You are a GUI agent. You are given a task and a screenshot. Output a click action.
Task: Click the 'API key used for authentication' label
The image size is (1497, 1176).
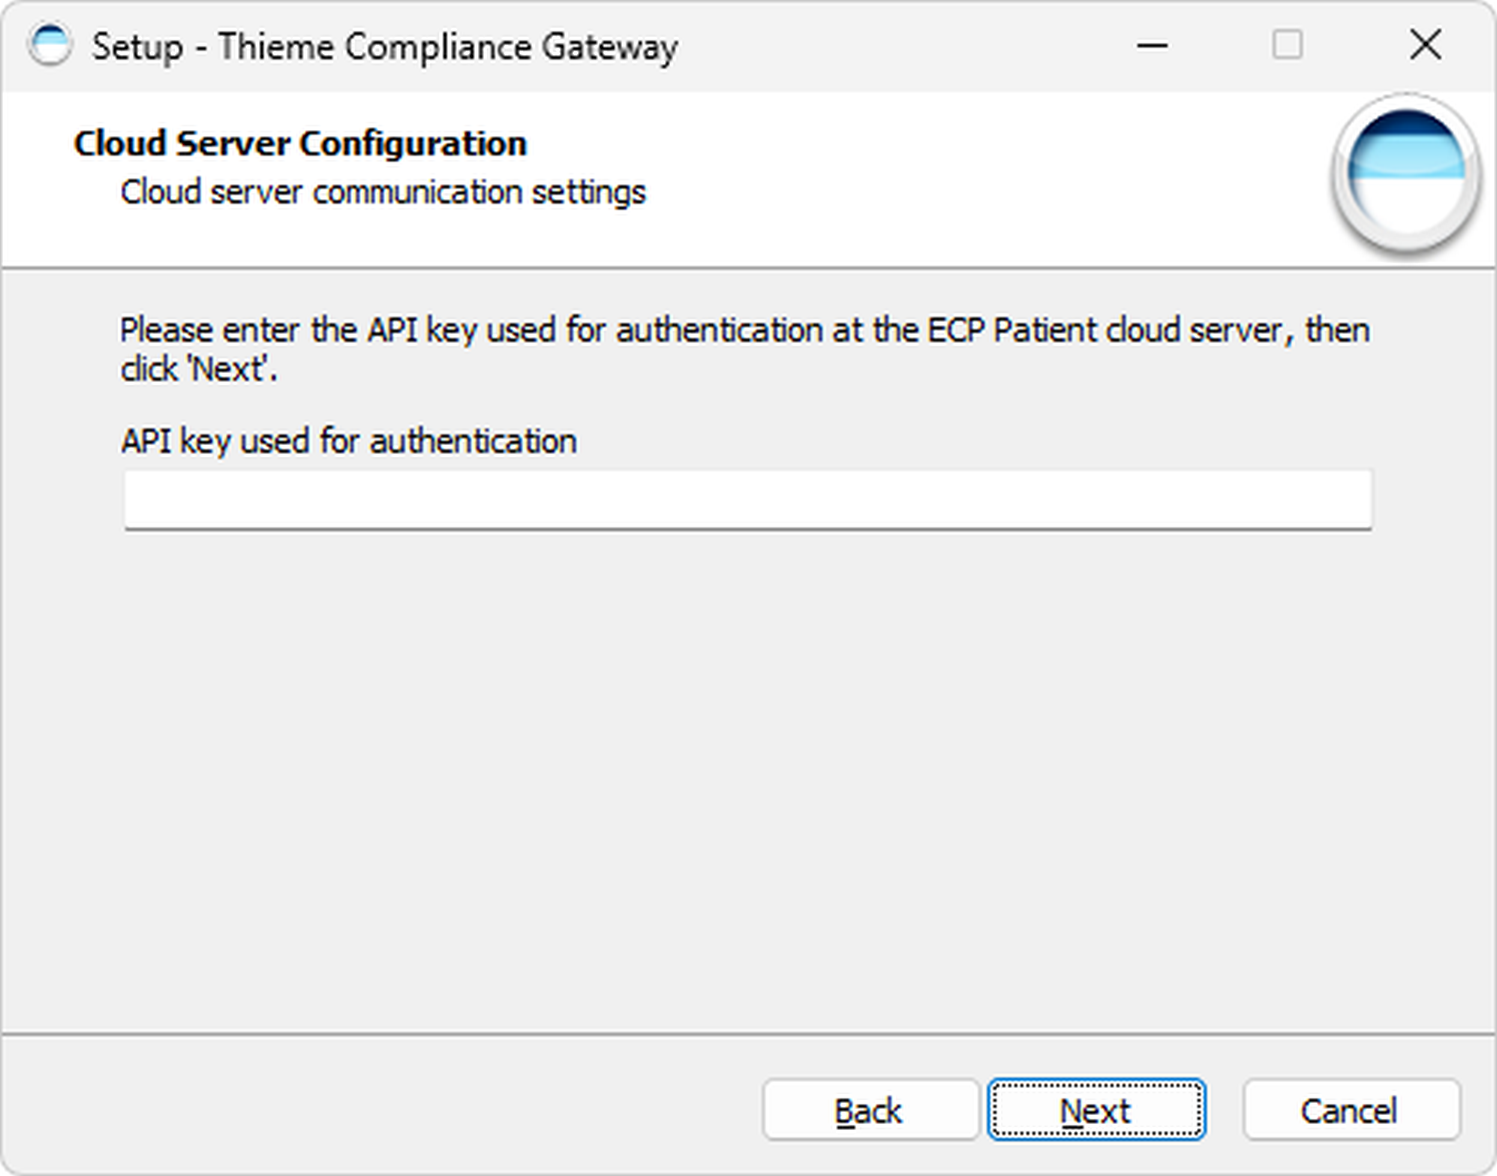coord(348,441)
